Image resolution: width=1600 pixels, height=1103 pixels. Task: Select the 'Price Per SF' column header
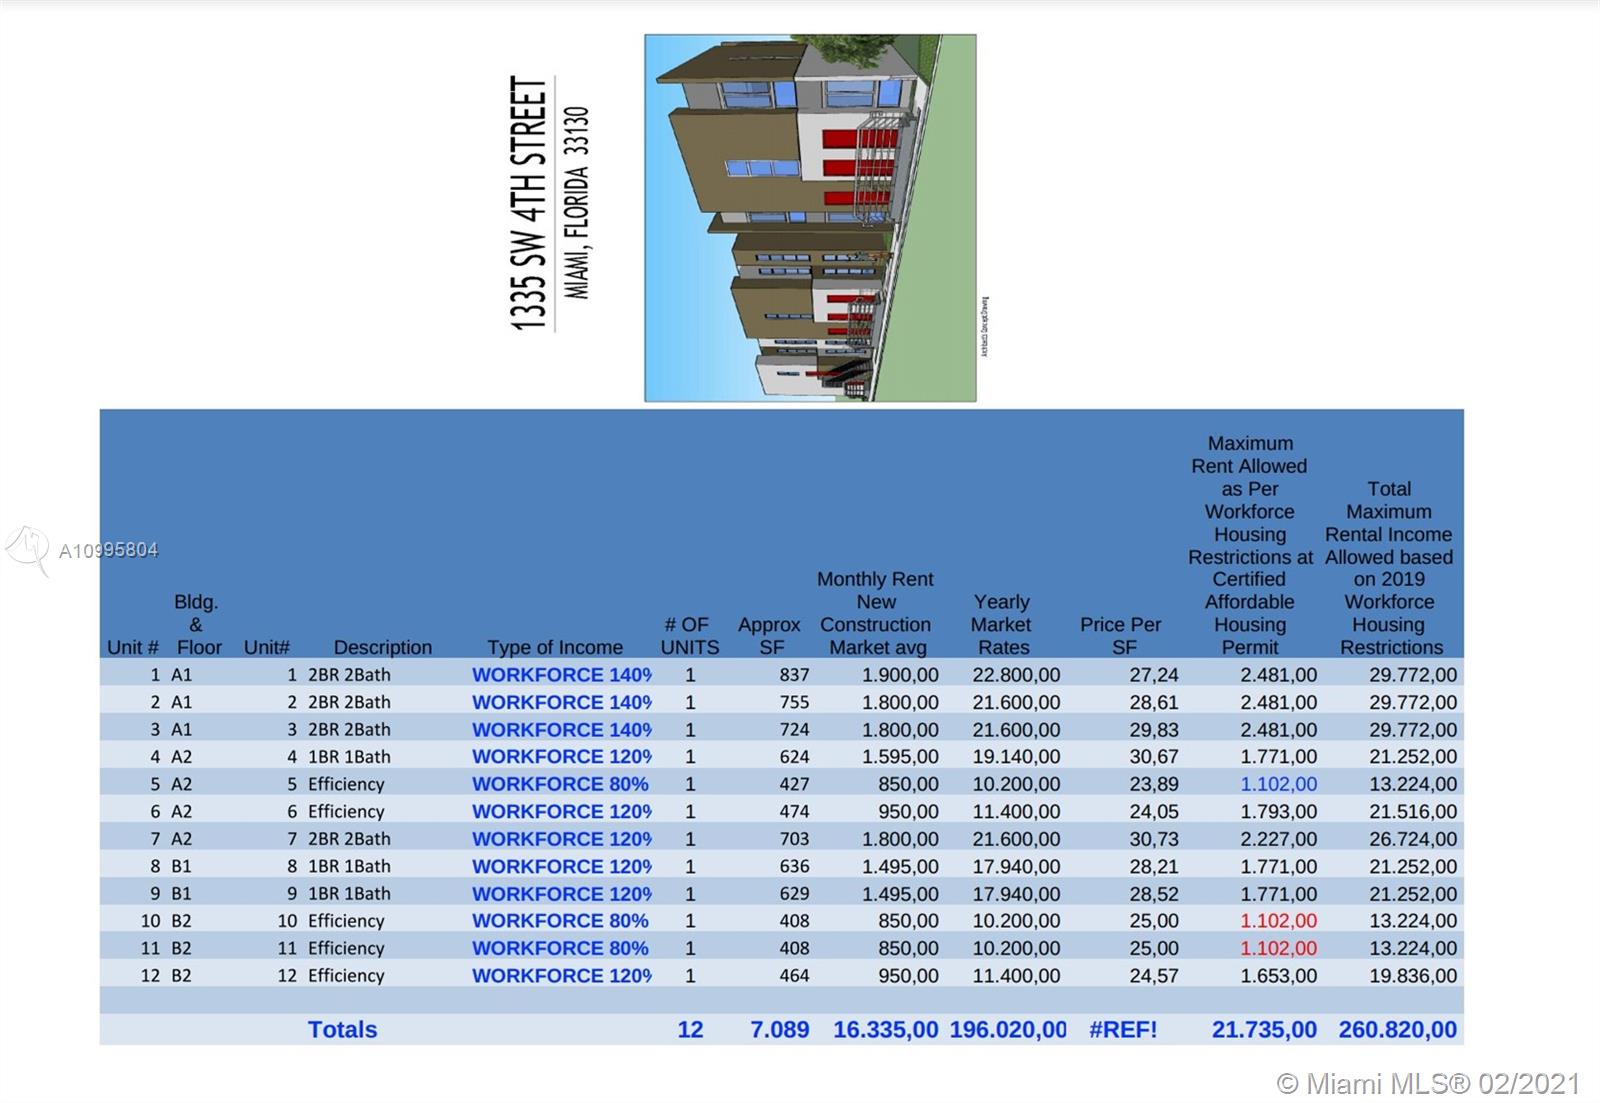tap(1121, 636)
